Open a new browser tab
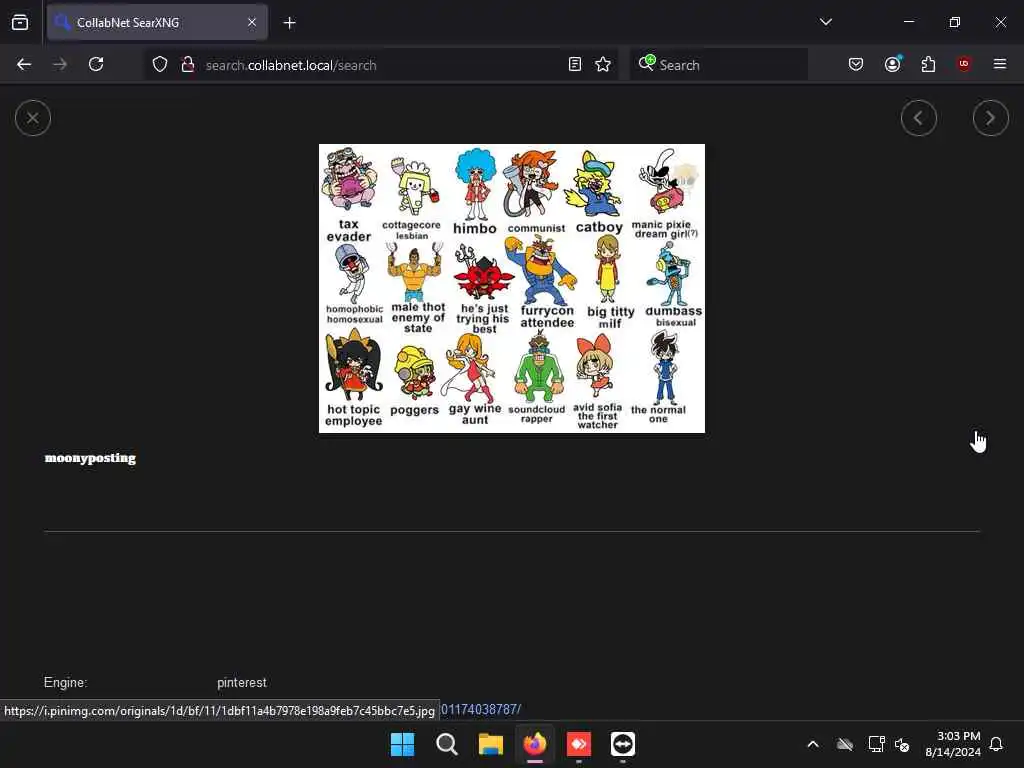 (x=289, y=23)
